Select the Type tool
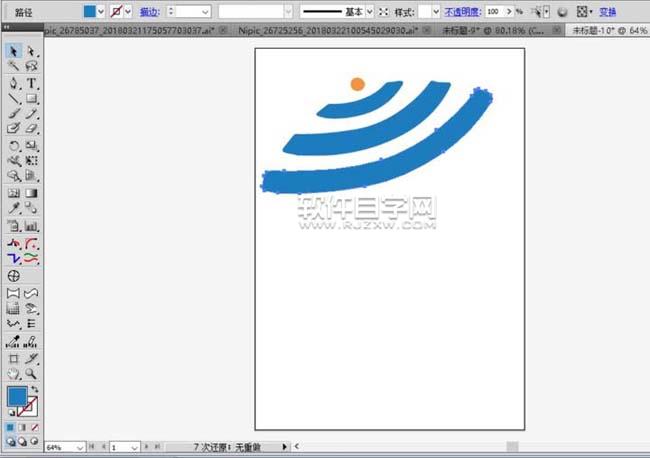 coord(31,83)
